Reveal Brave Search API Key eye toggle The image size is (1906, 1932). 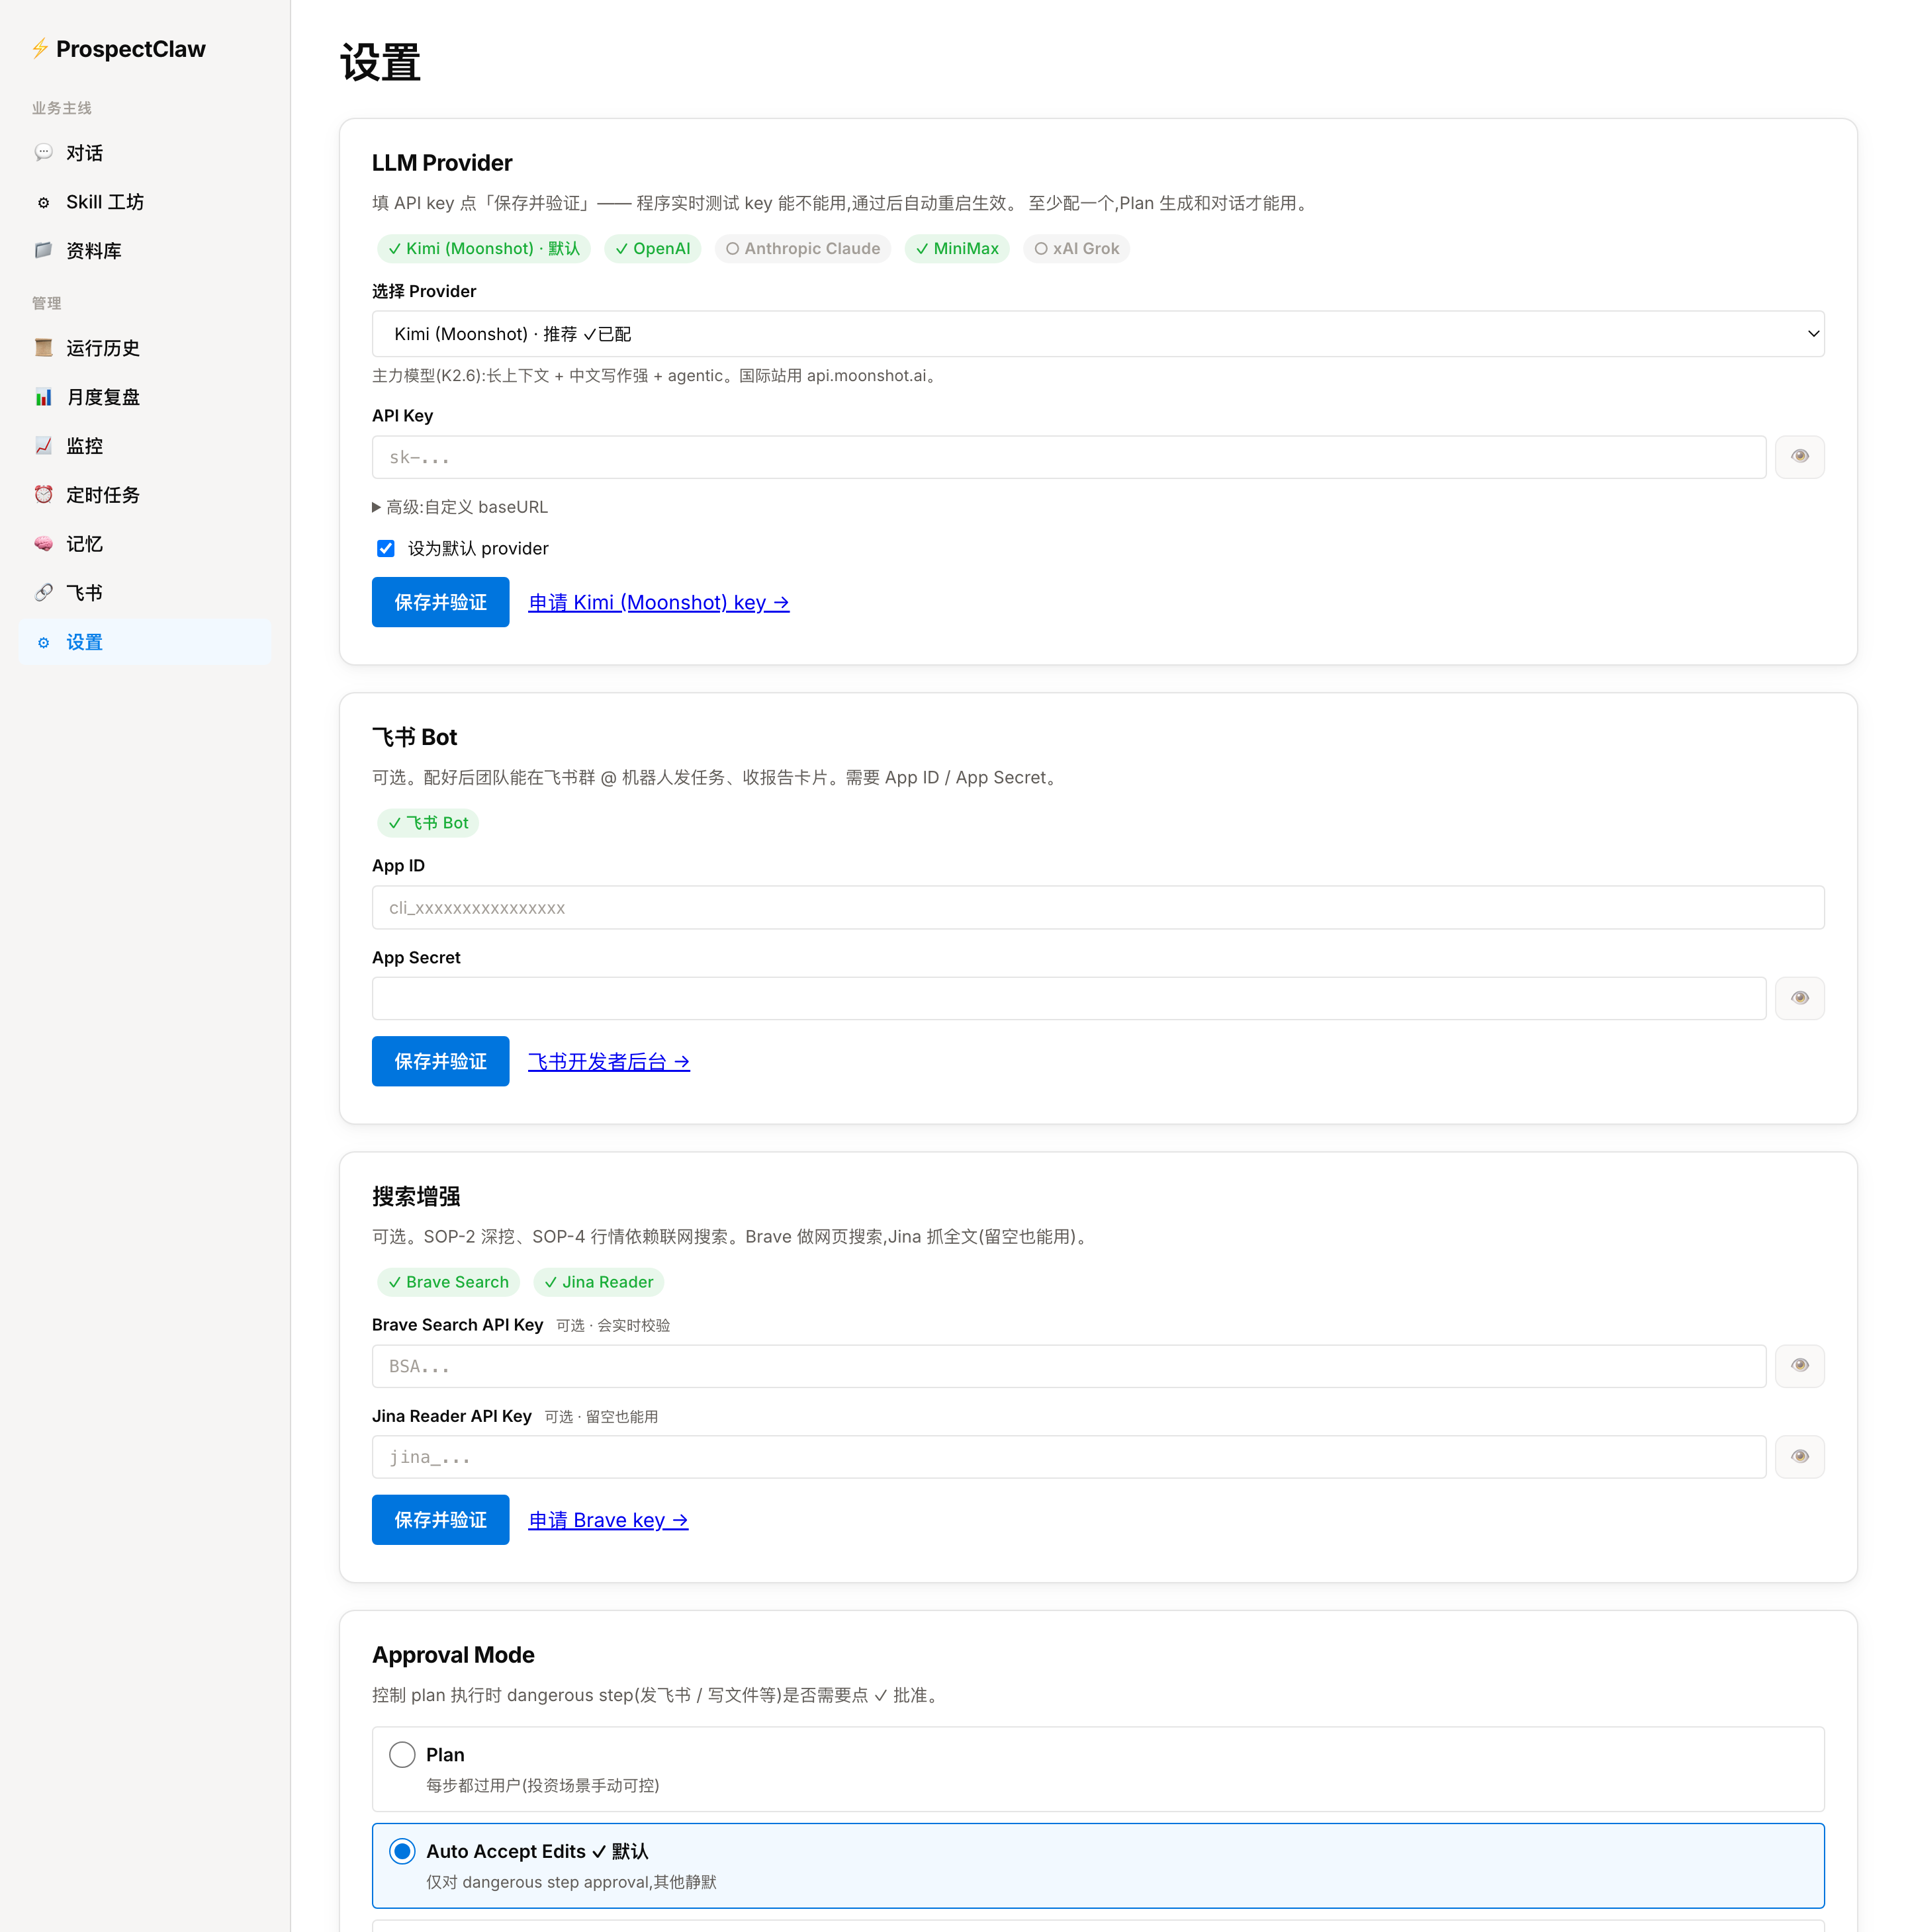point(1799,1366)
